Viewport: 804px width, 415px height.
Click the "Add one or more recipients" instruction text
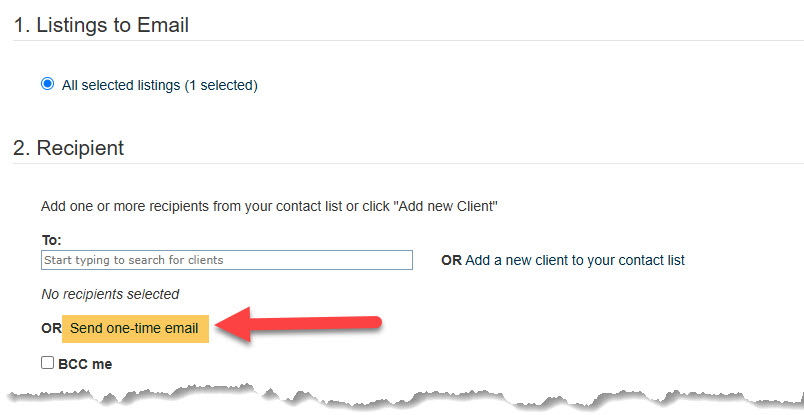(x=269, y=206)
